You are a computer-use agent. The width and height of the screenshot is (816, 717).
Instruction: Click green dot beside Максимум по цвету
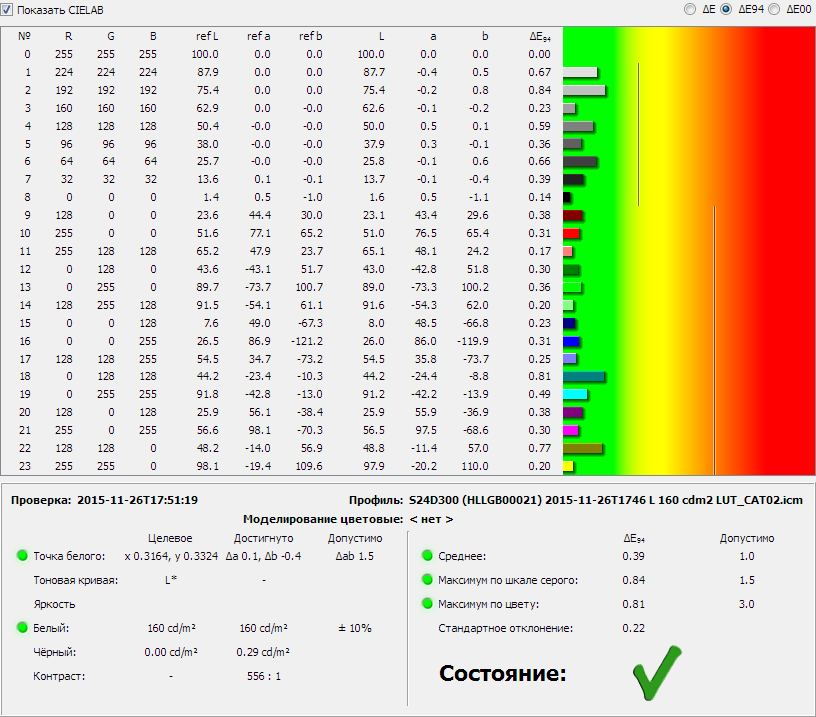click(427, 604)
